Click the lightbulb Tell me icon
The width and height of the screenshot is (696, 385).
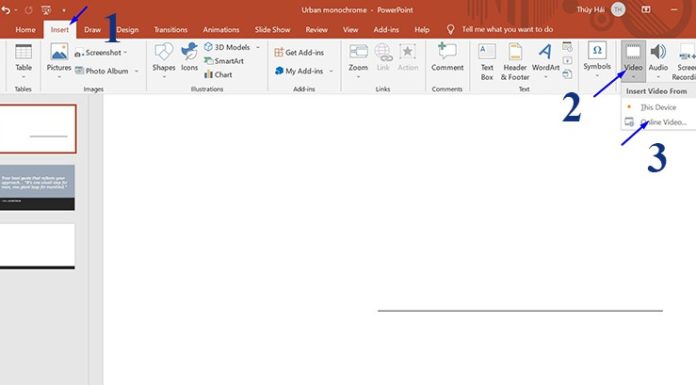pyautogui.click(x=450, y=29)
